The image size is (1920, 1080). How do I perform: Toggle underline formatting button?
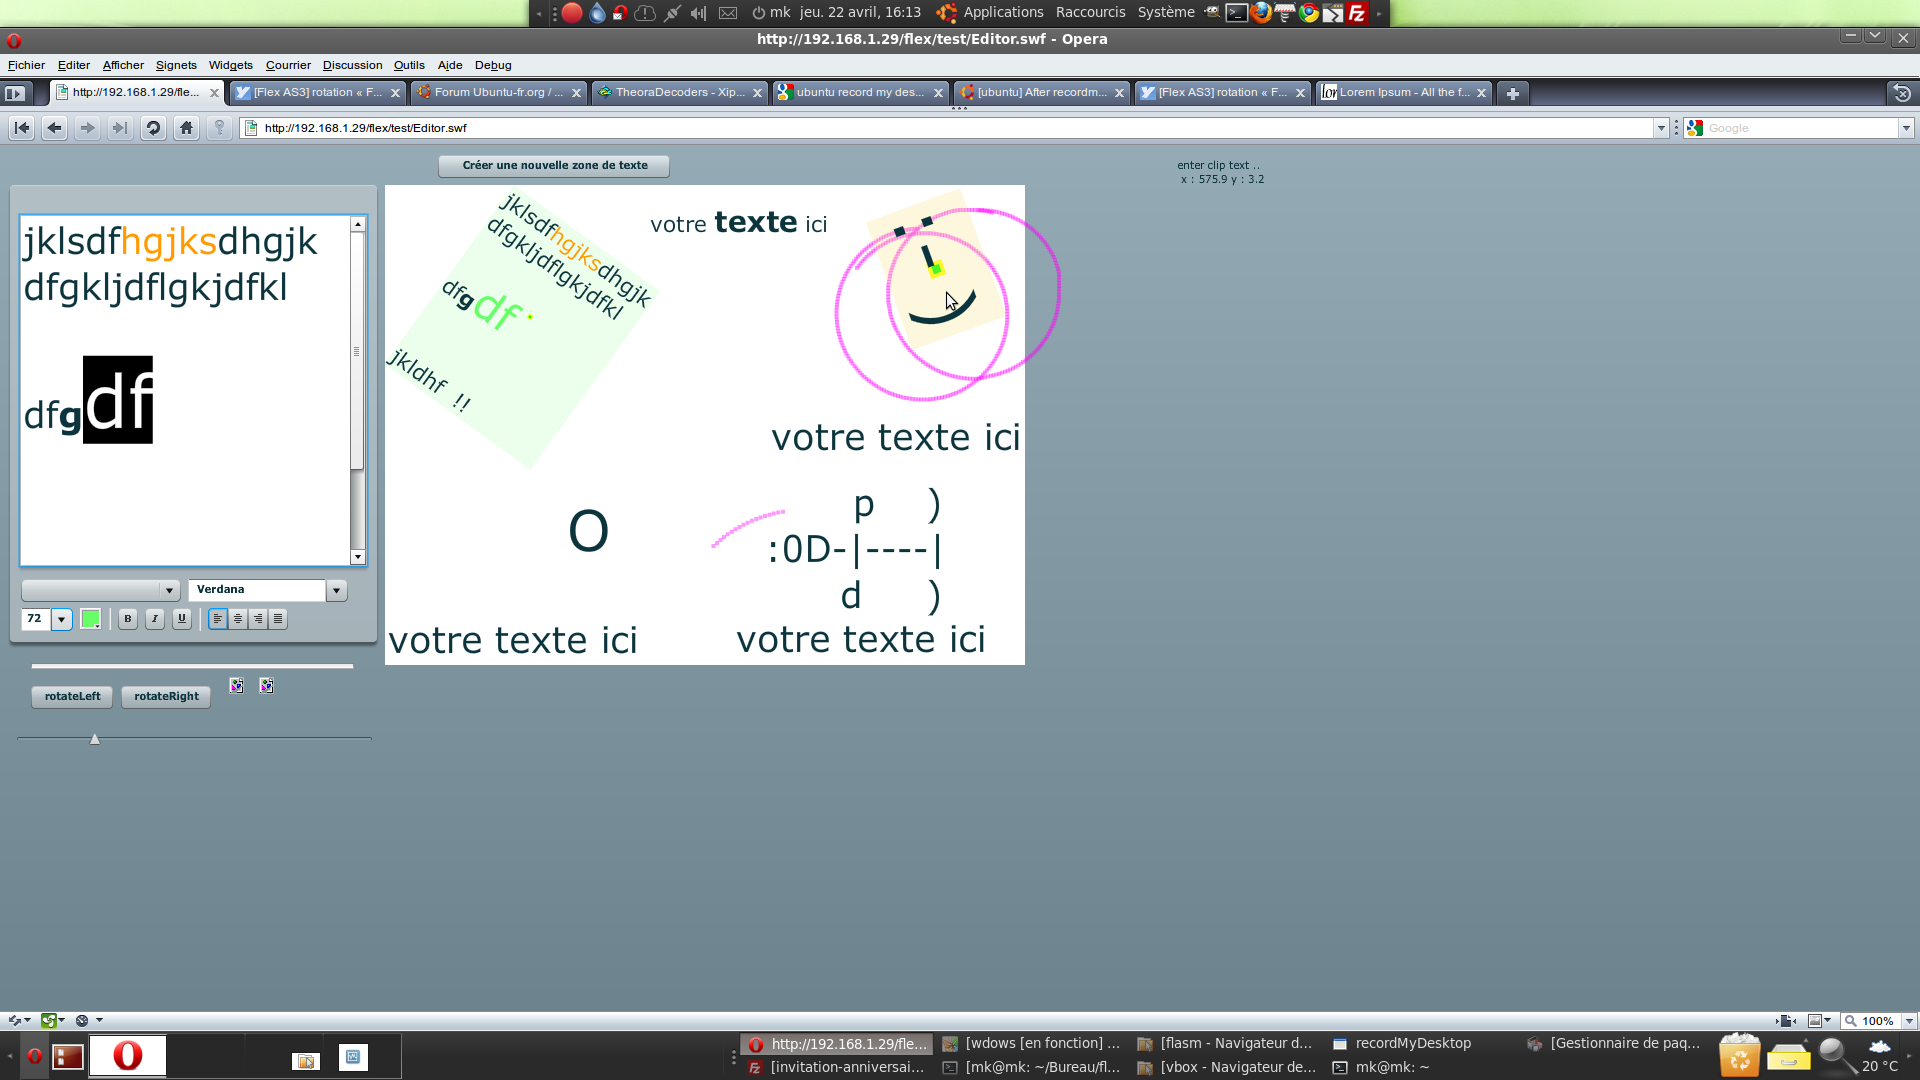click(x=182, y=619)
